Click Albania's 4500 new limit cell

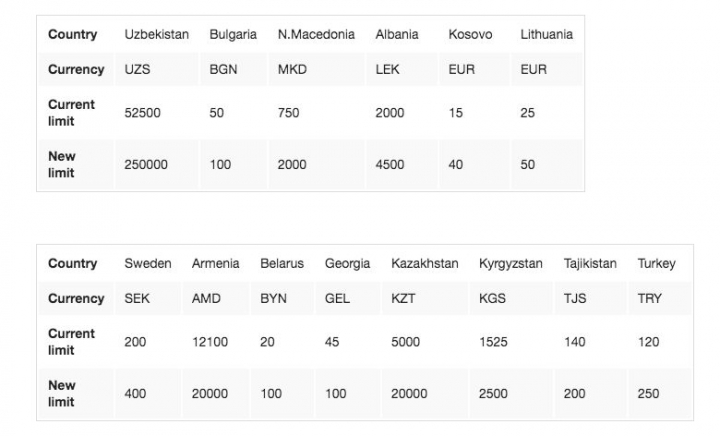390,164
